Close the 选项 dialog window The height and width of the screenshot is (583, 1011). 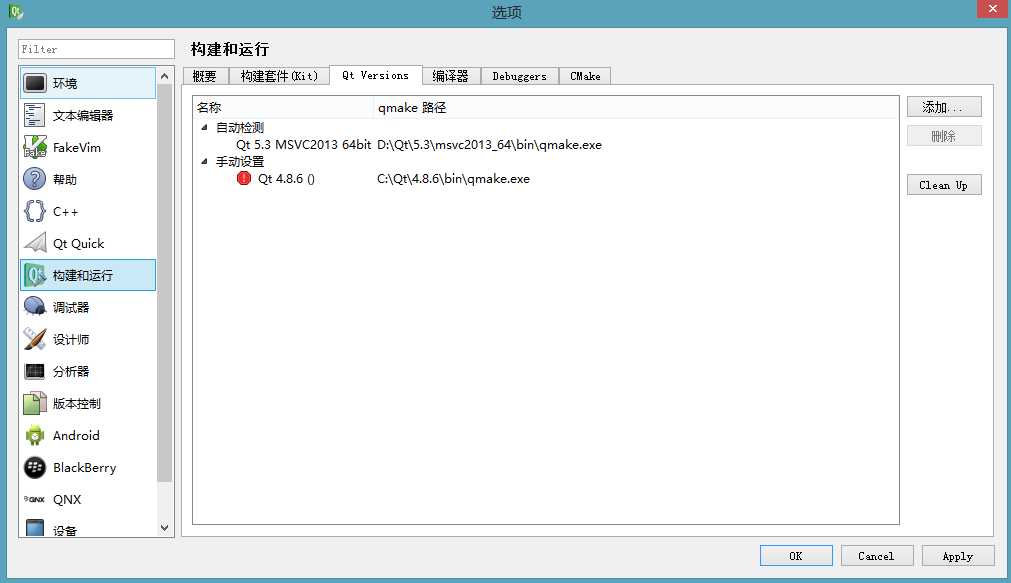[x=993, y=9]
